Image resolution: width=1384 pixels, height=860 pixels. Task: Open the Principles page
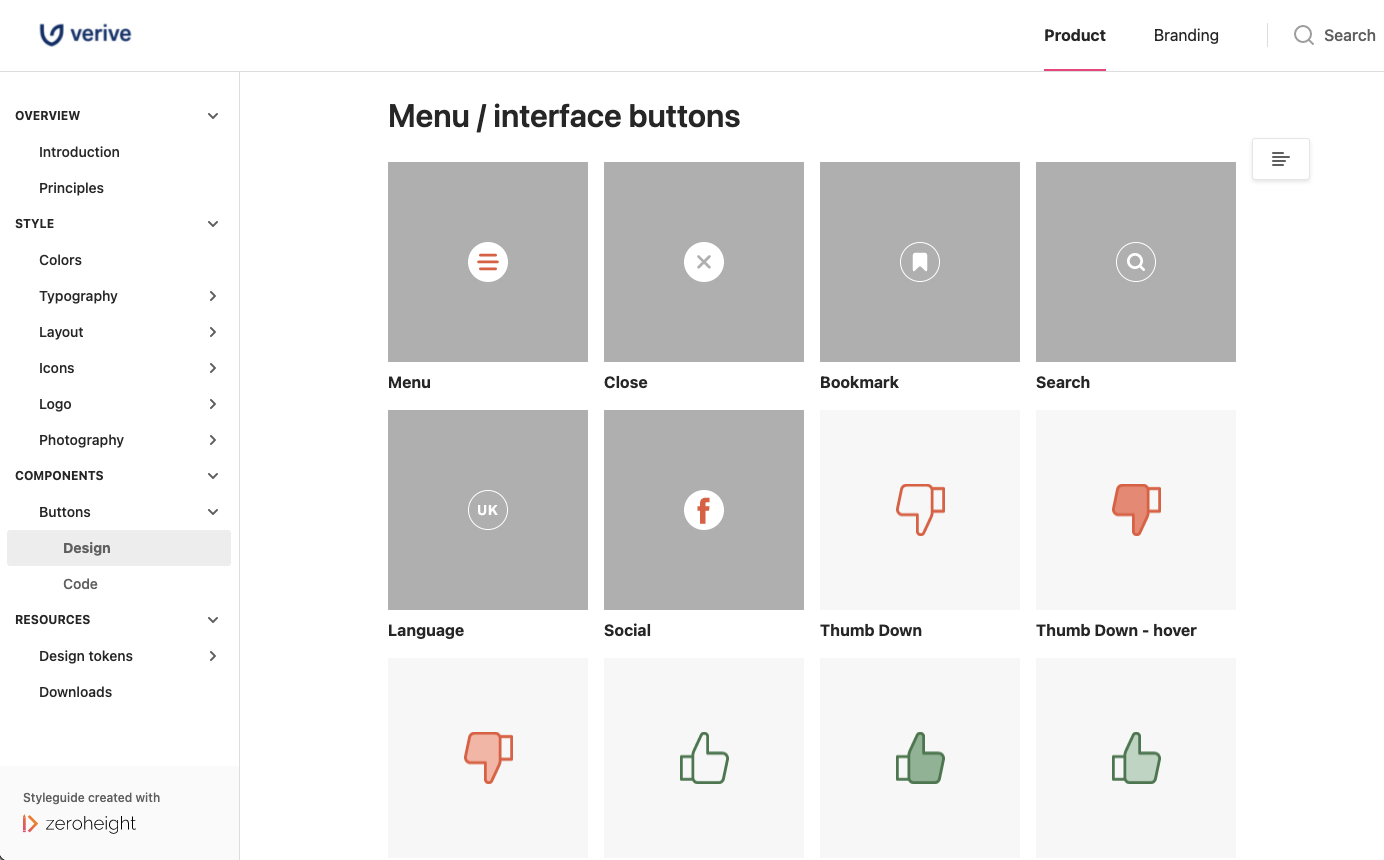click(x=71, y=188)
